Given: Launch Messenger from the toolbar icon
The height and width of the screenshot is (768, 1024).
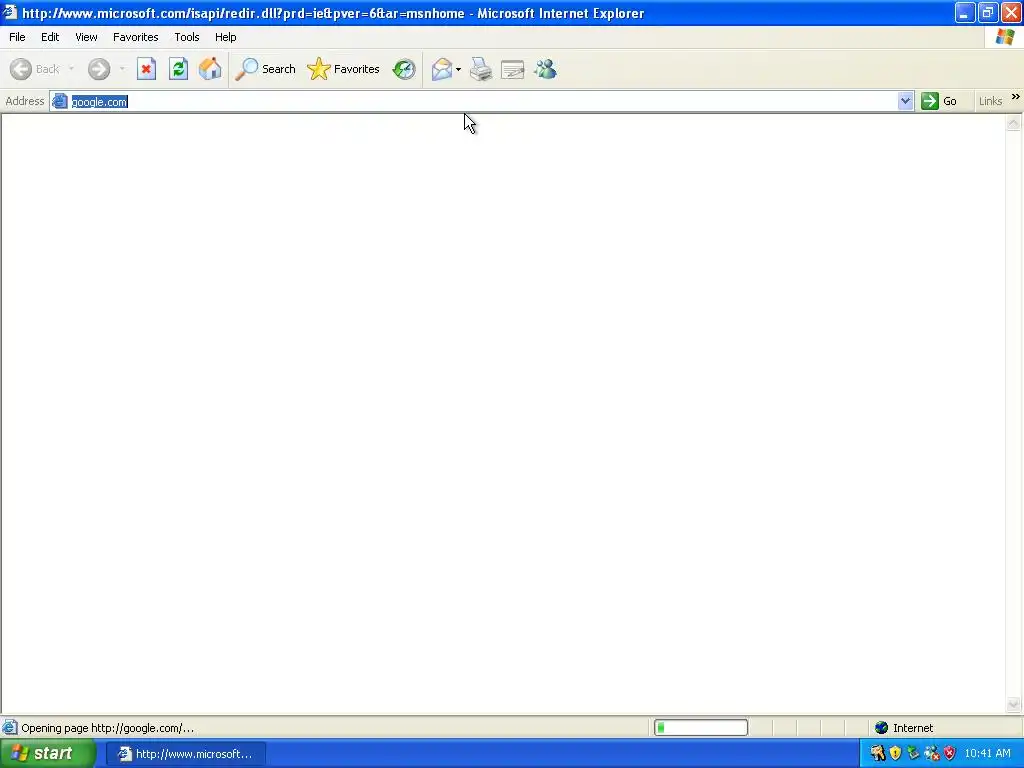Looking at the screenshot, I should pos(545,69).
